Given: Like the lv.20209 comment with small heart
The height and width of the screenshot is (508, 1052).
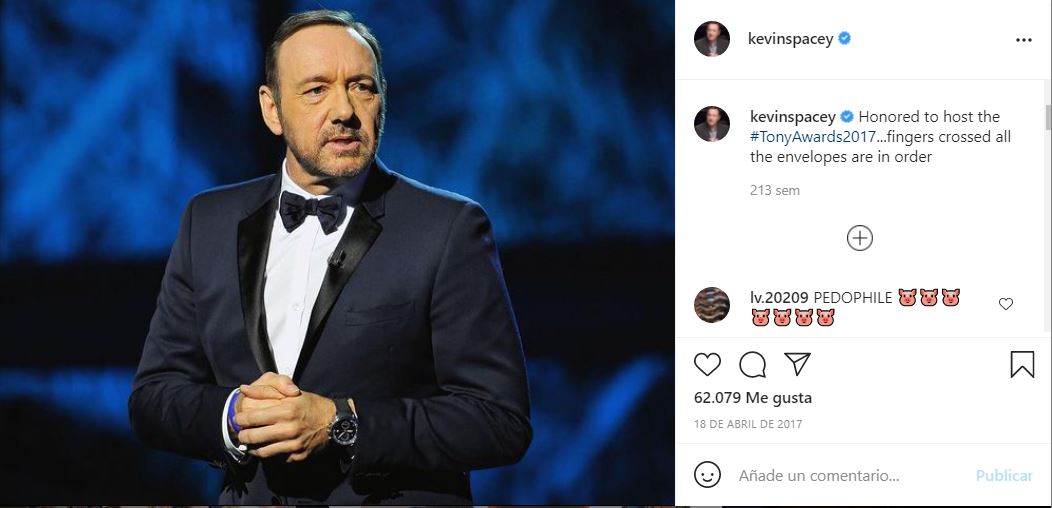Looking at the screenshot, I should [x=1006, y=304].
